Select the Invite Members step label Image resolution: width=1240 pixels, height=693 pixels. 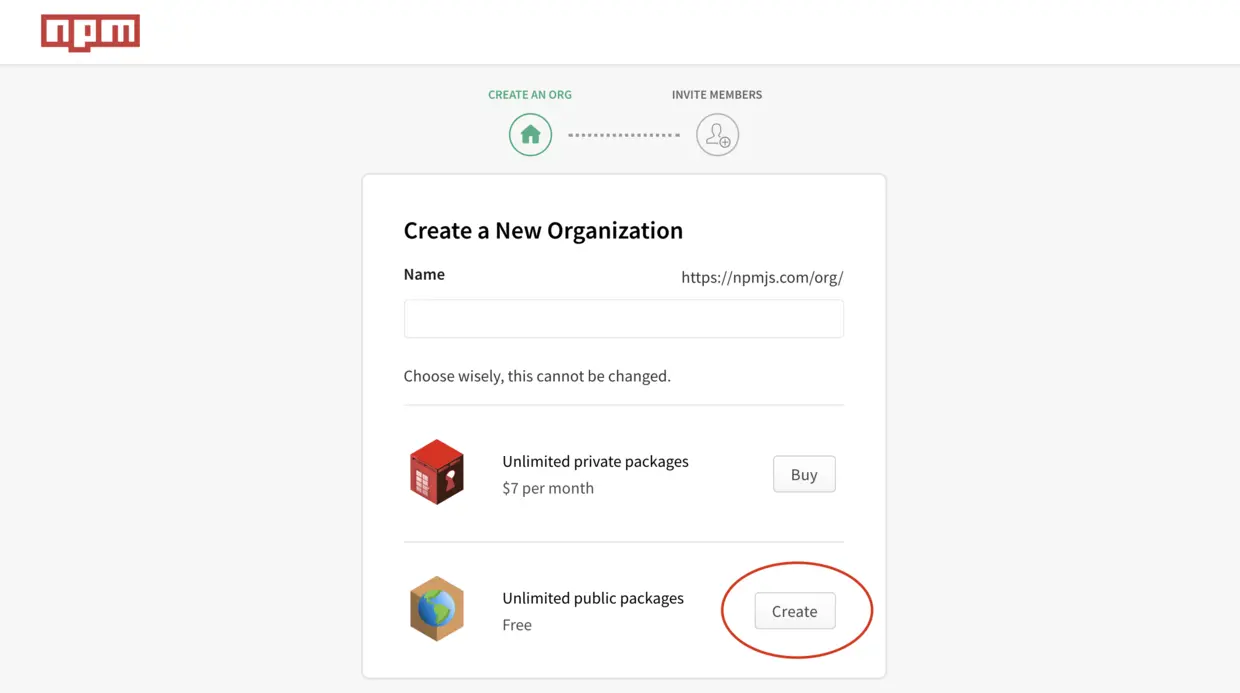click(717, 95)
